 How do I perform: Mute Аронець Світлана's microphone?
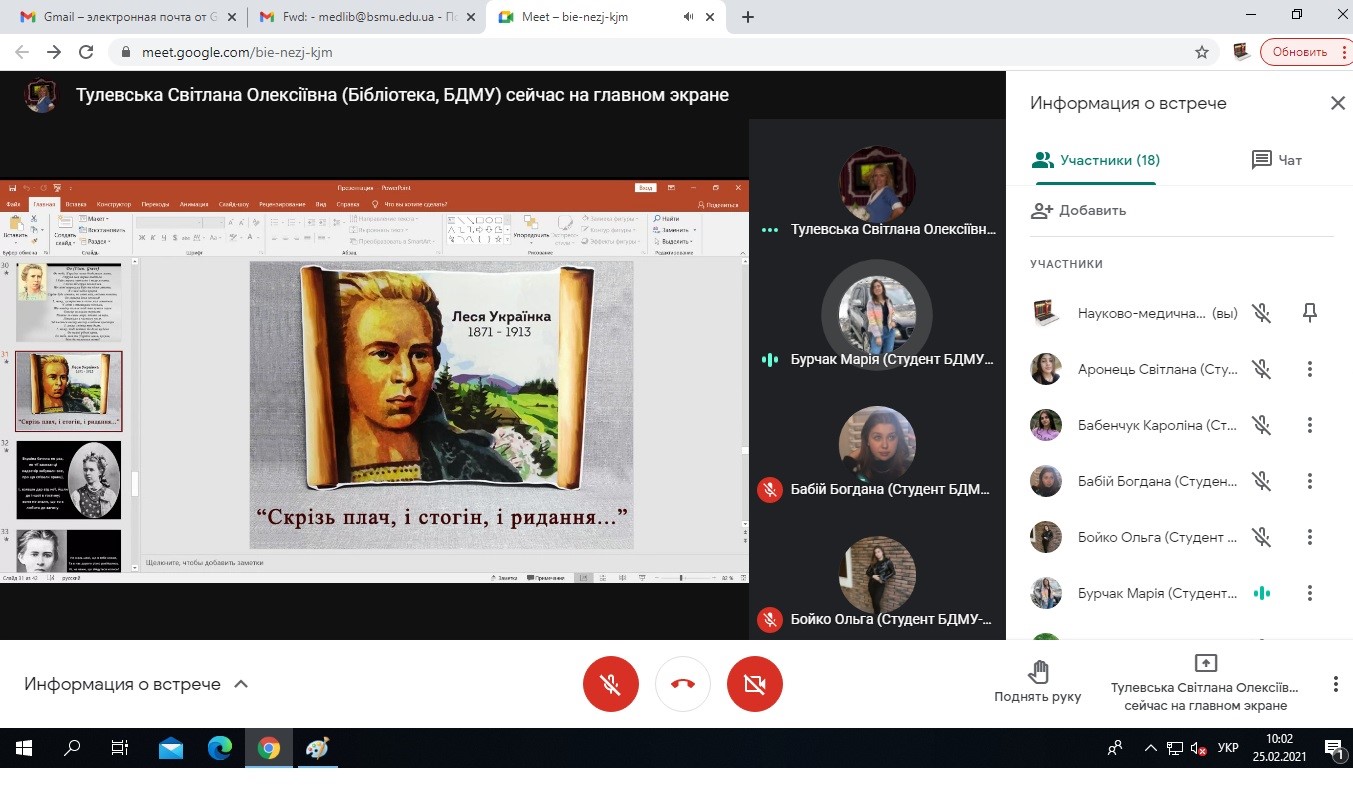click(1262, 369)
